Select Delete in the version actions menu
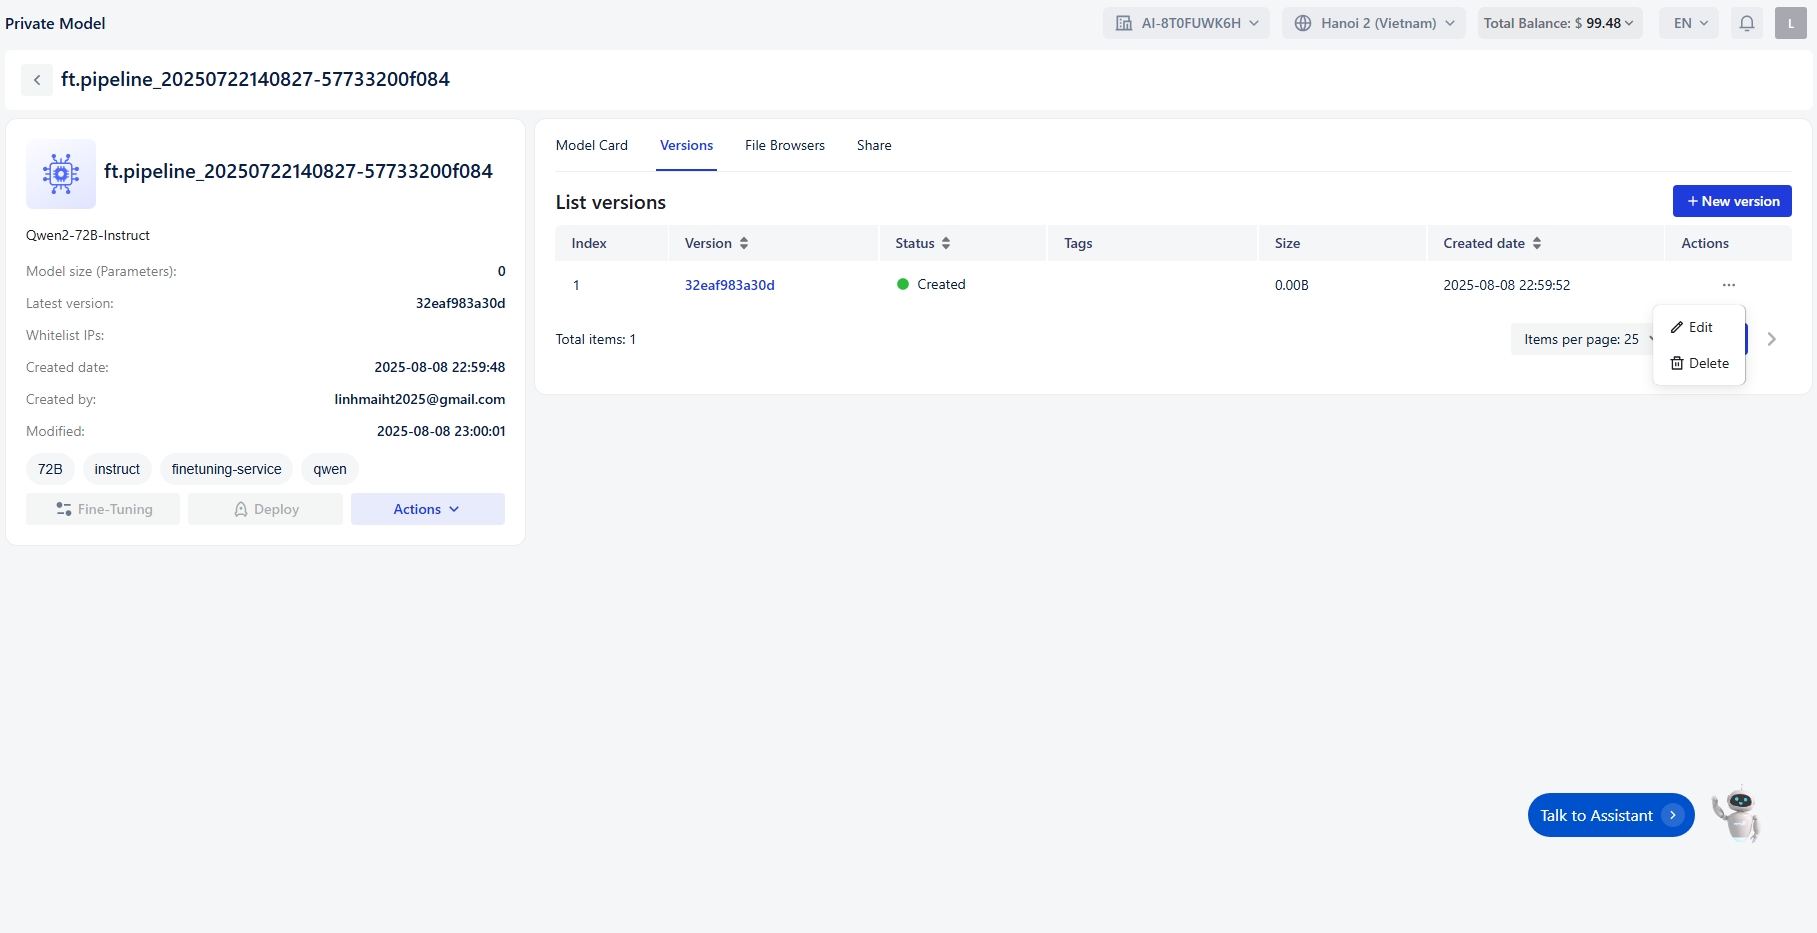1817x933 pixels. [1699, 363]
